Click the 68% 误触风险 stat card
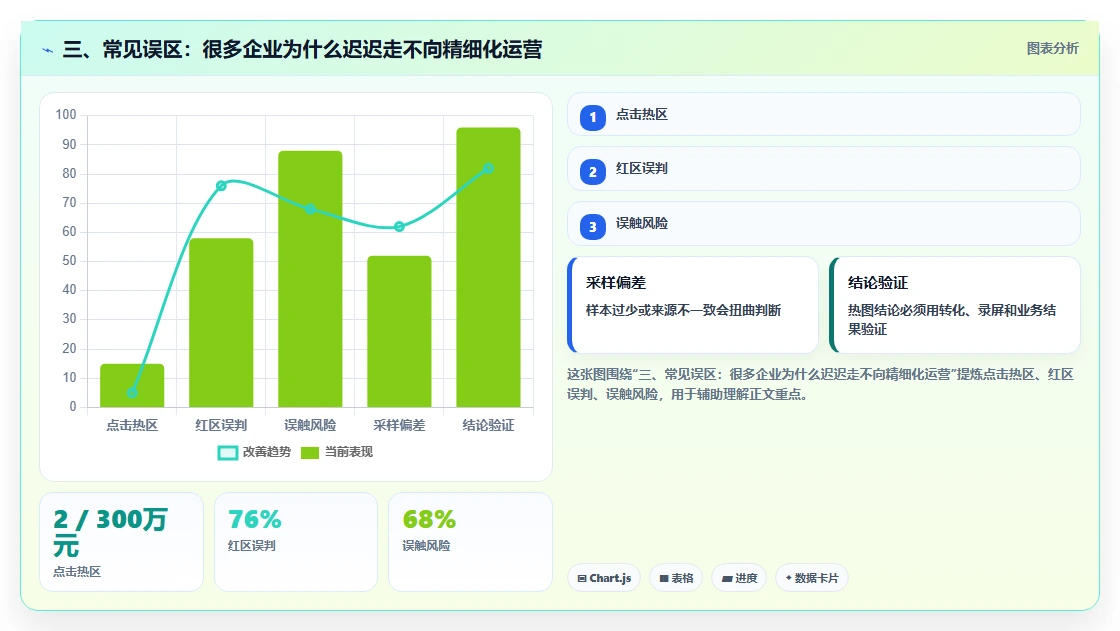This screenshot has width=1120, height=631. click(470, 542)
